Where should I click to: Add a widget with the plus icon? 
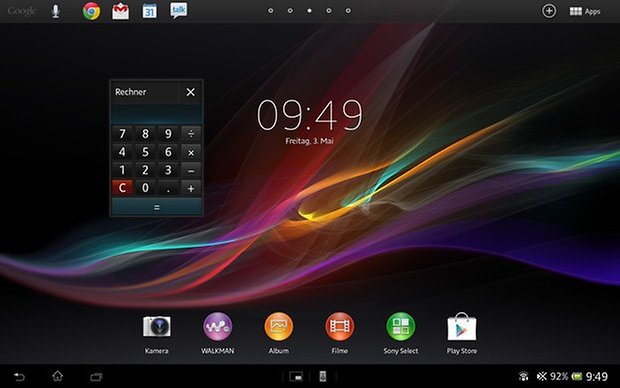coord(548,11)
